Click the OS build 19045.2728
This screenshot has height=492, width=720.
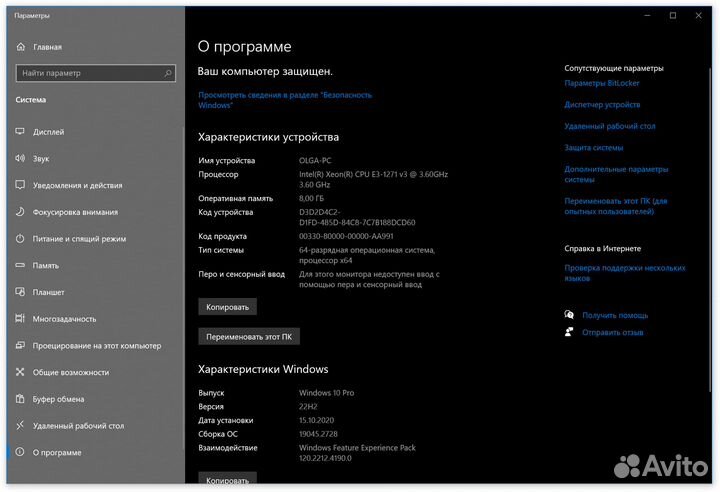[318, 434]
